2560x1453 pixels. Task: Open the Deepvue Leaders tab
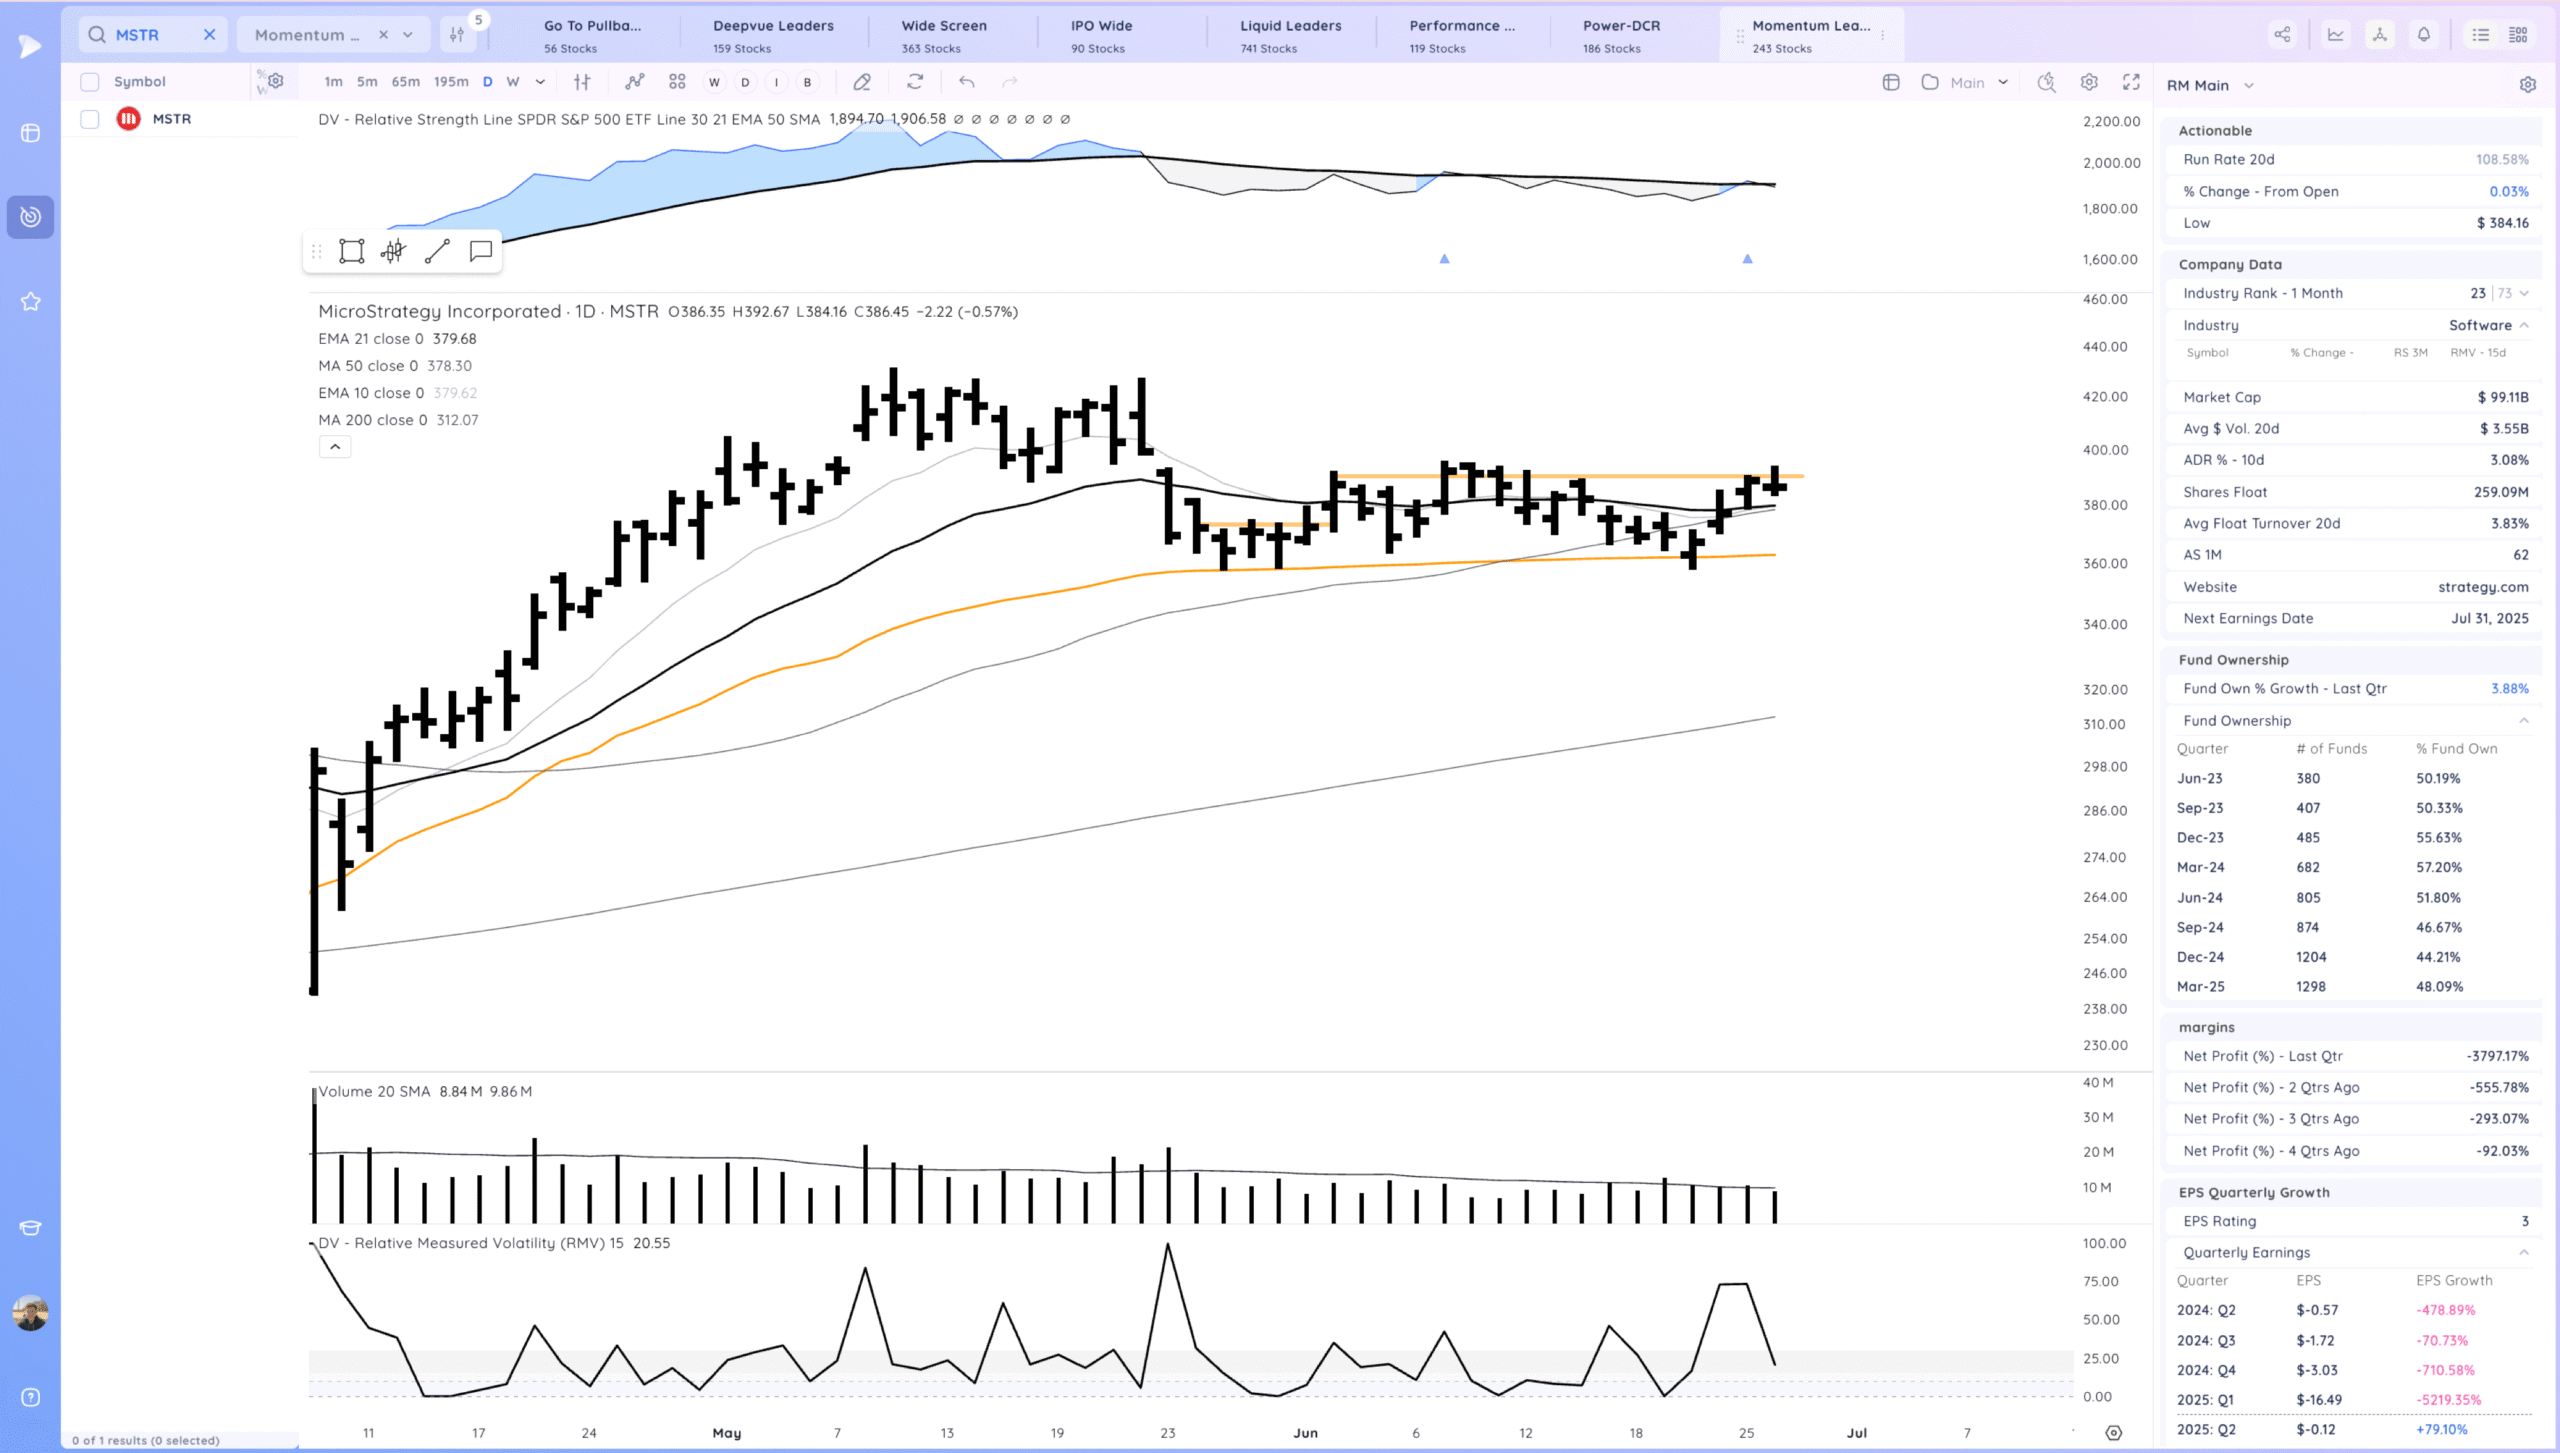[x=772, y=35]
